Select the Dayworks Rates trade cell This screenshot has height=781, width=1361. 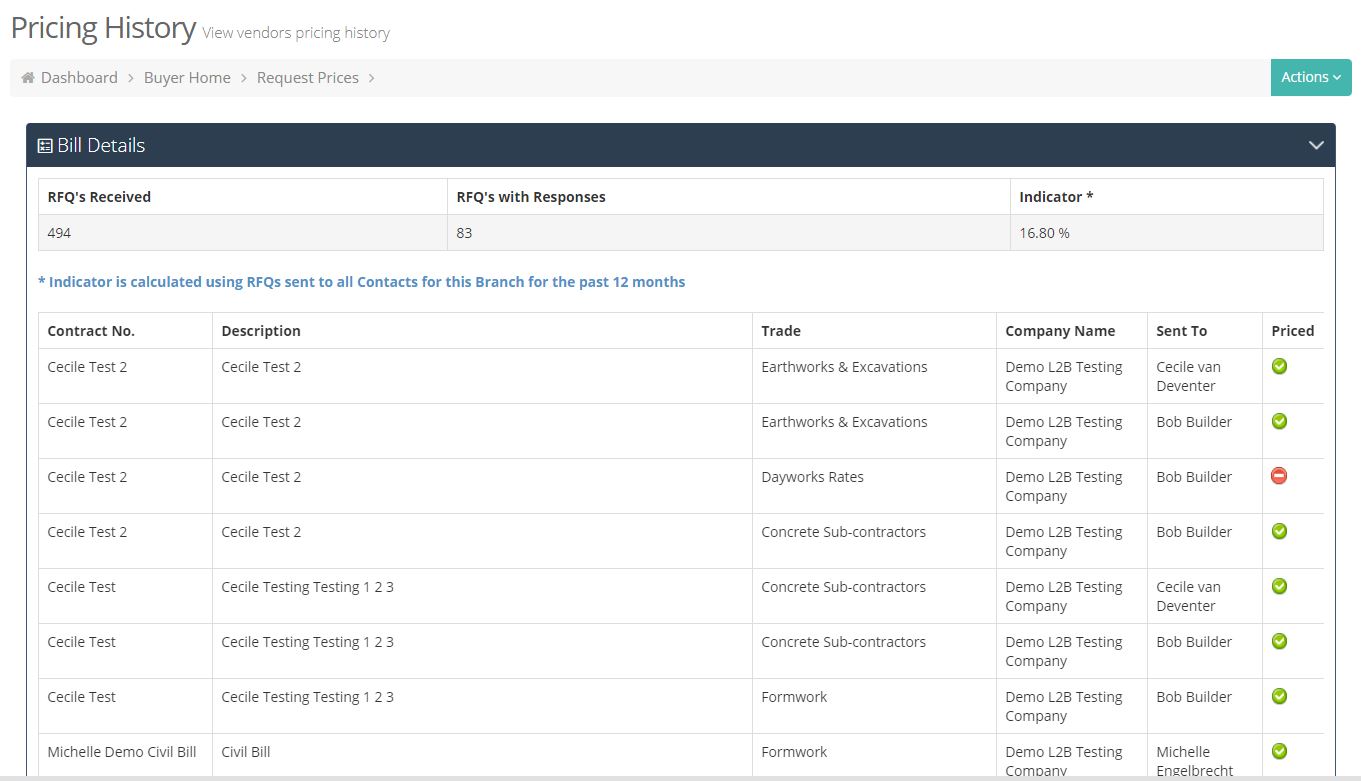point(874,486)
